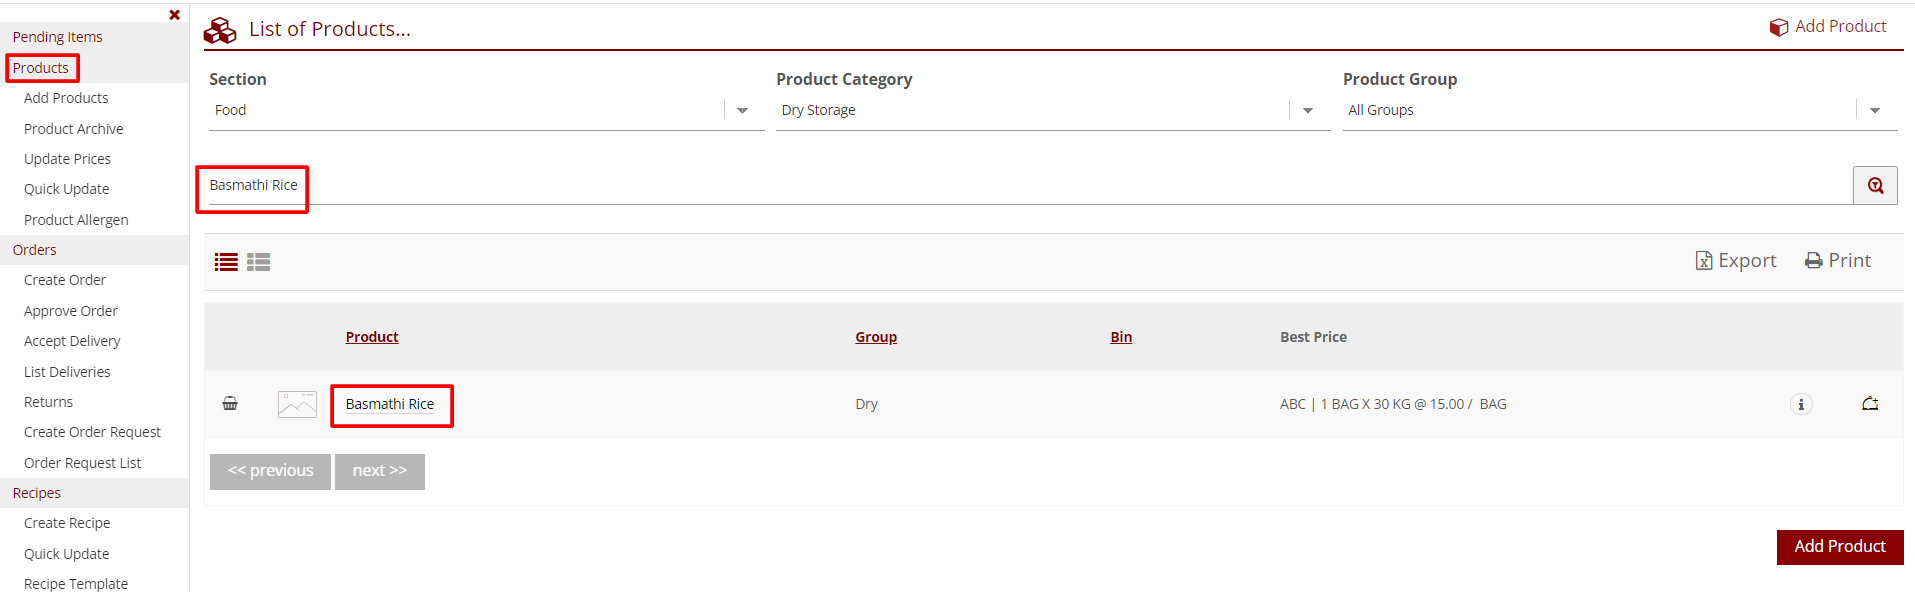The image size is (1915, 592).
Task: Click the next >> pagination button
Action: click(x=380, y=471)
